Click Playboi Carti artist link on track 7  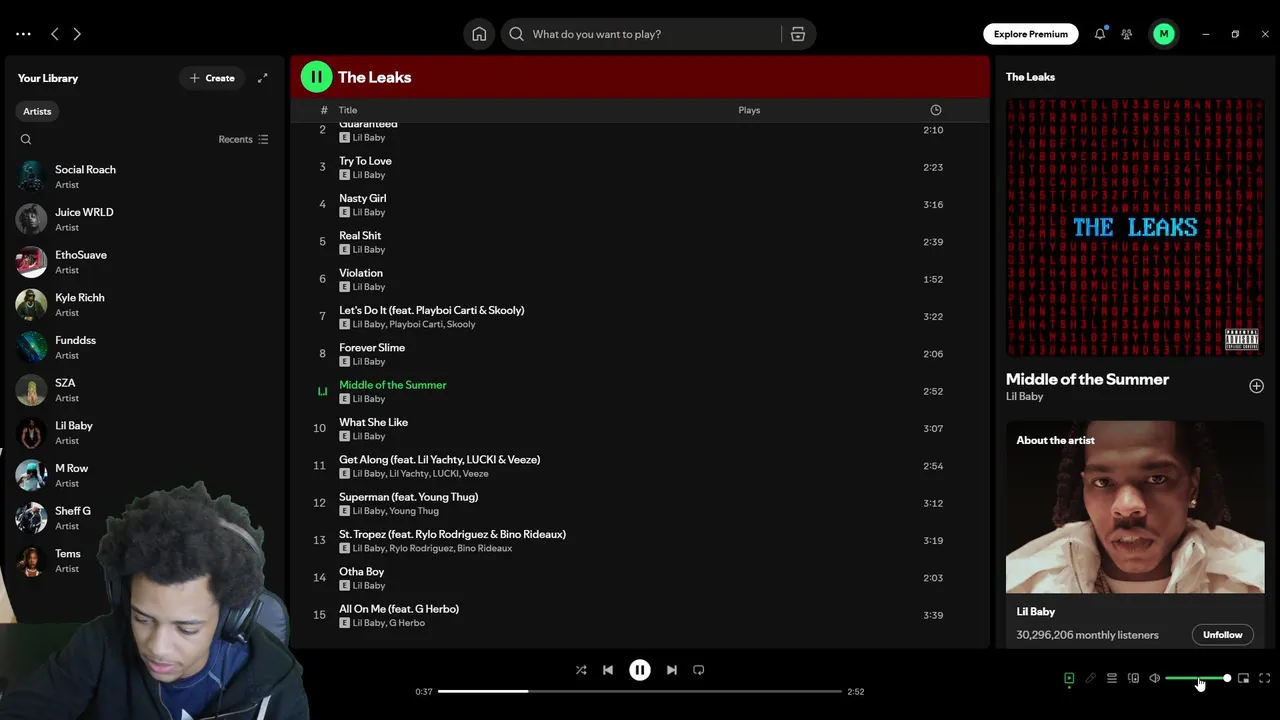coord(415,324)
